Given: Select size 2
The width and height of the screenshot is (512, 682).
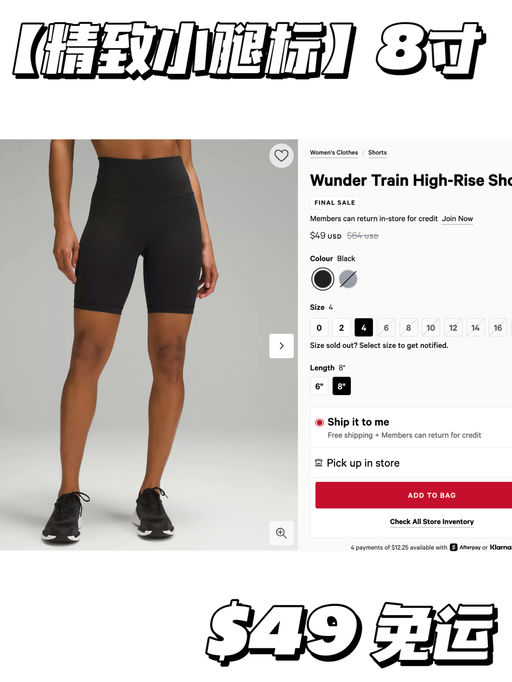Looking at the screenshot, I should (x=341, y=328).
